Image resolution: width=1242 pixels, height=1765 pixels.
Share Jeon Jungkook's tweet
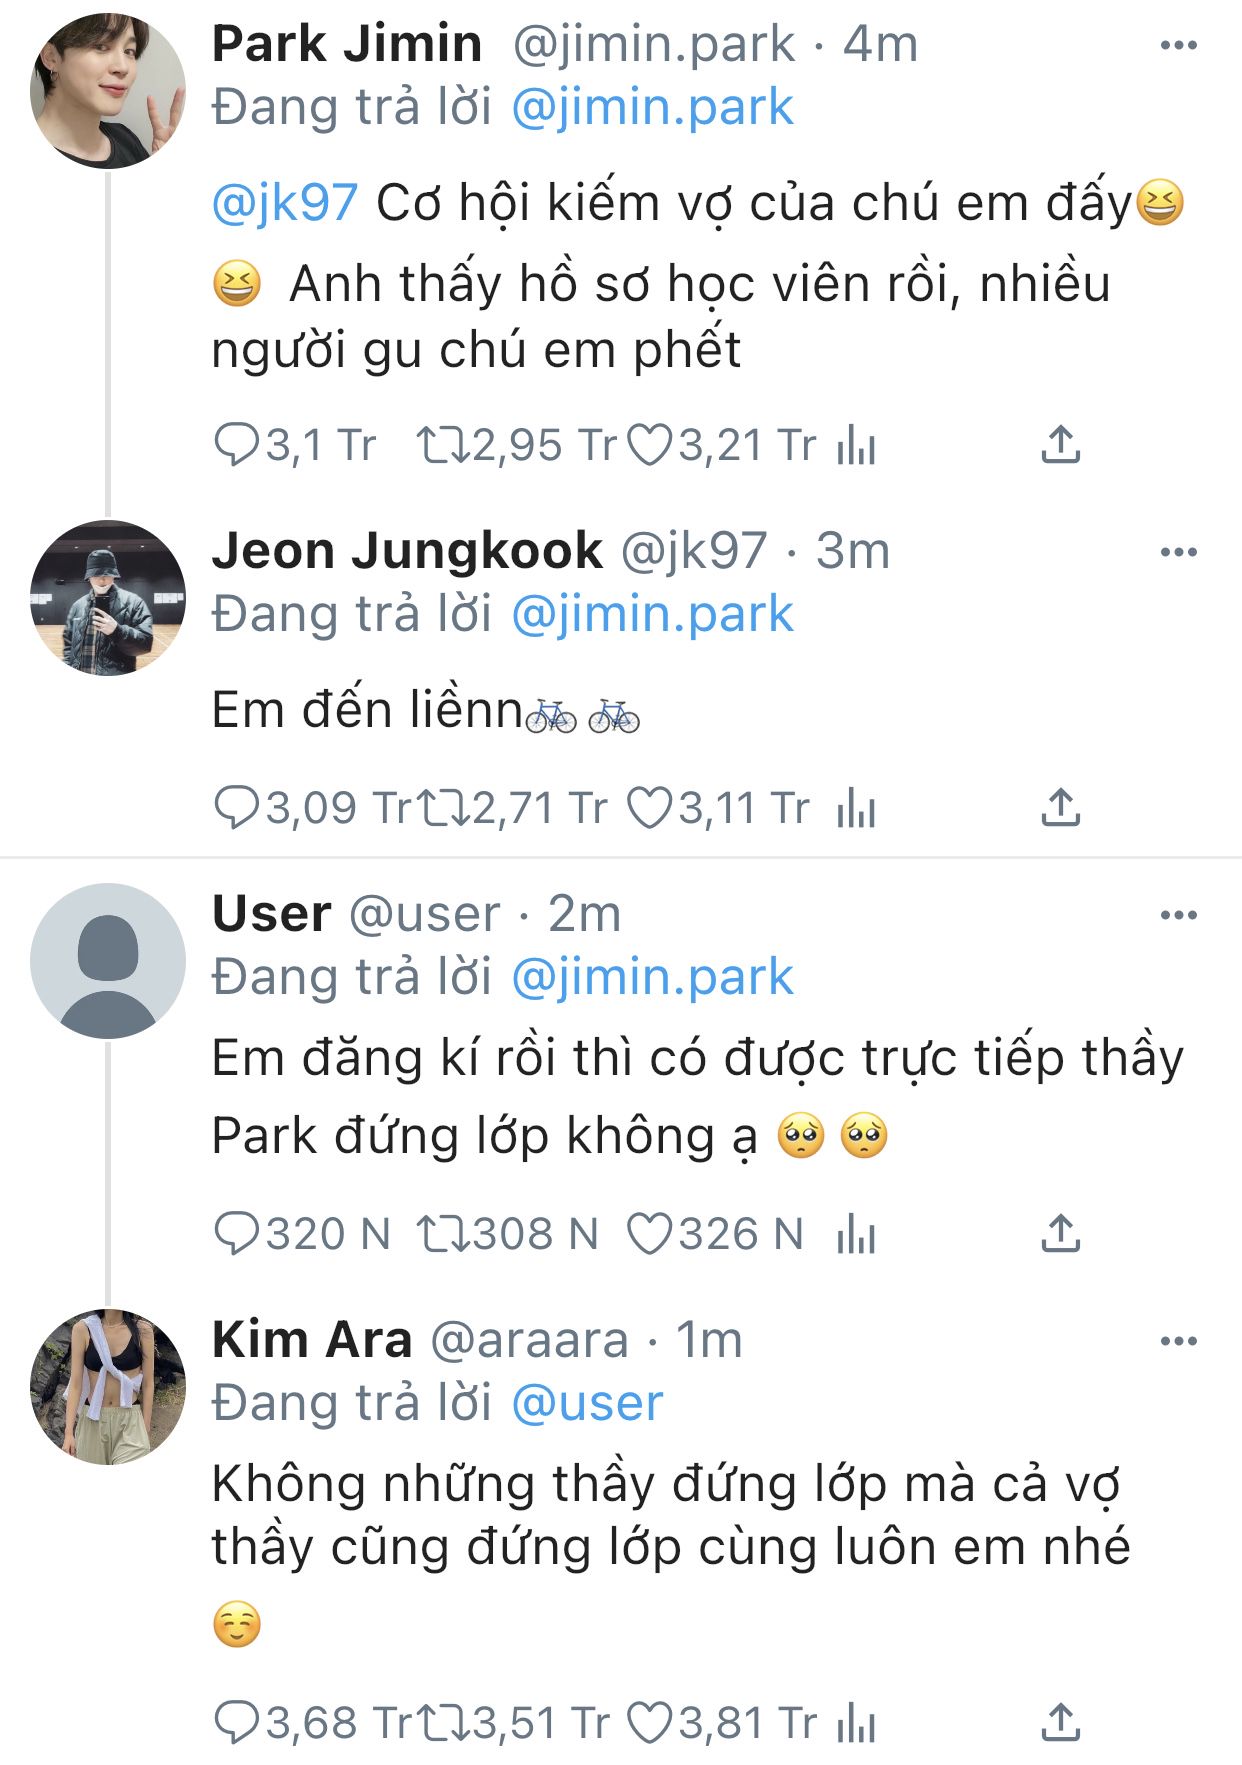1060,808
